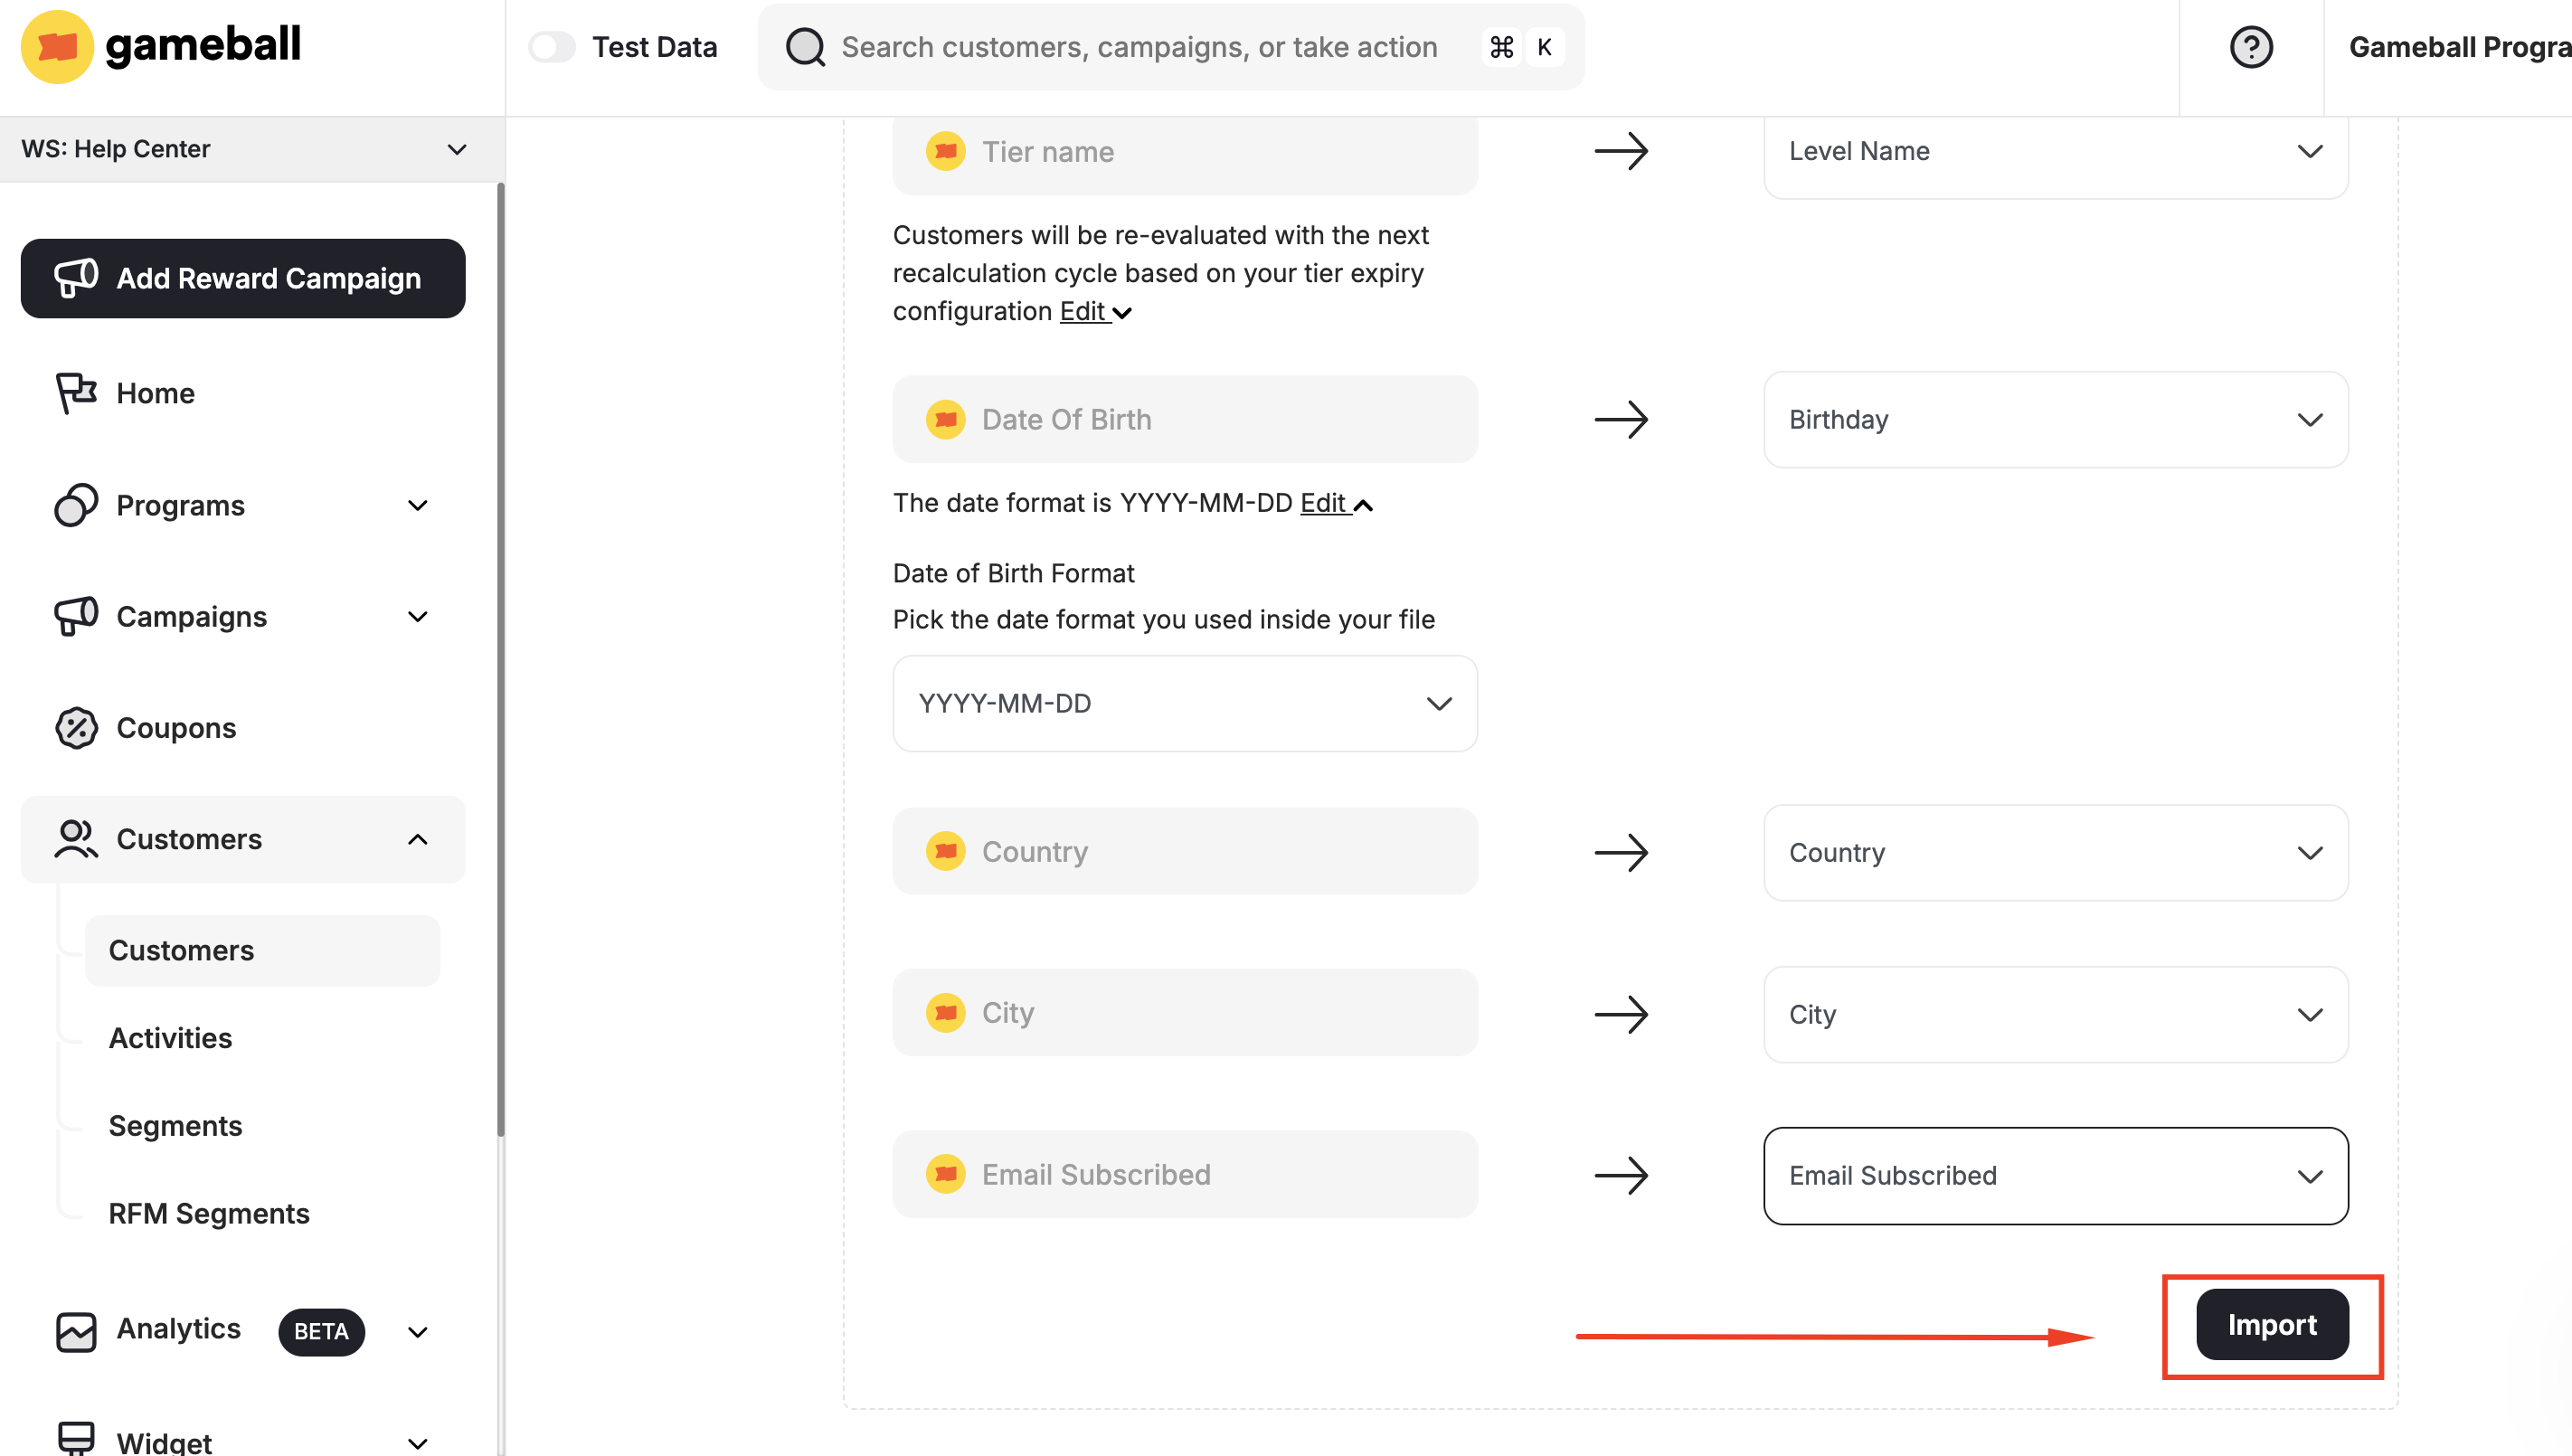Open the help question mark icon
The image size is (2572, 1456).
(x=2250, y=47)
